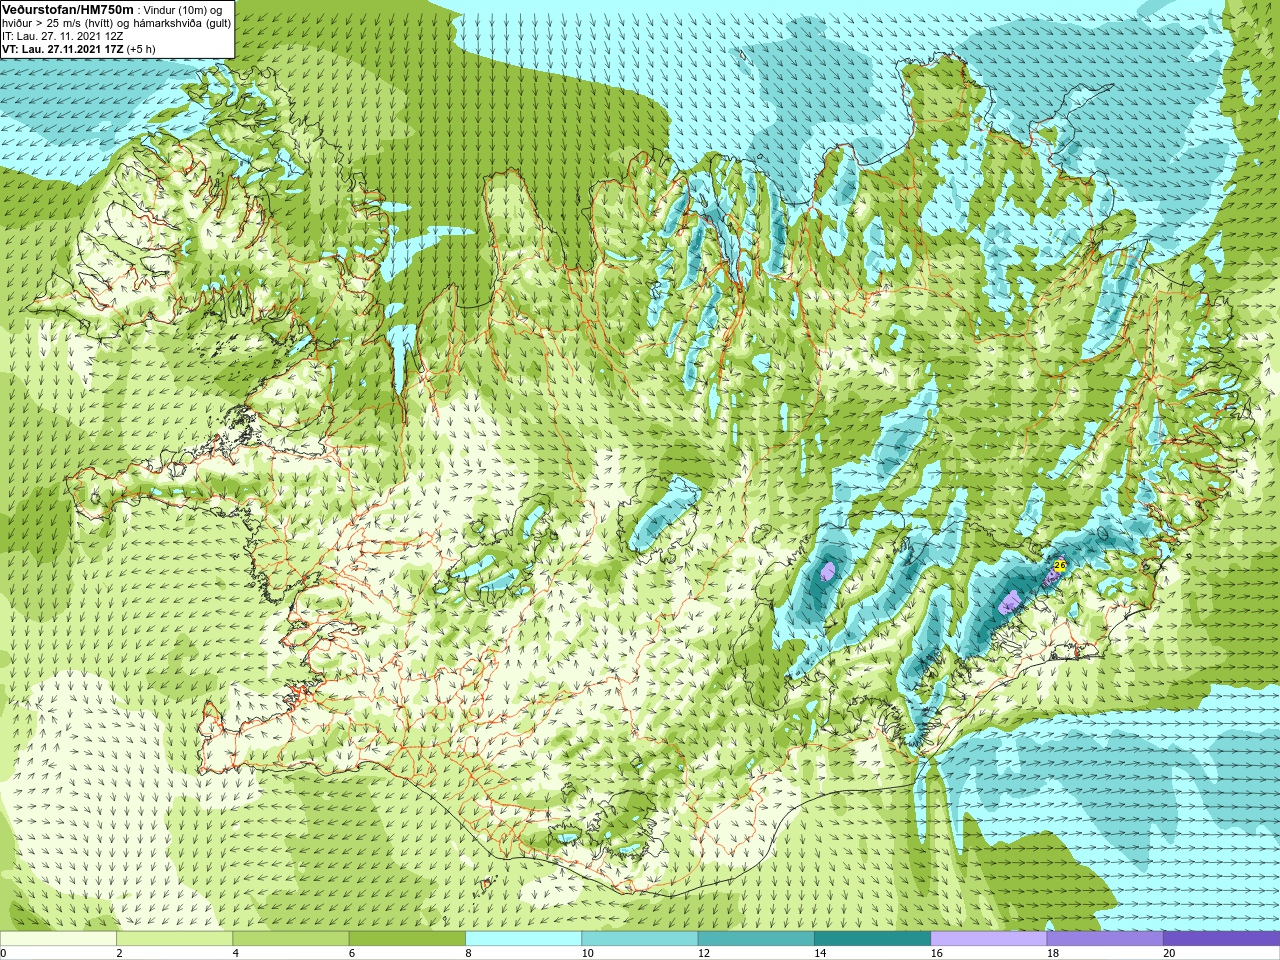The height and width of the screenshot is (960, 1280).
Task: Click the legend value 12
Action: pos(704,953)
